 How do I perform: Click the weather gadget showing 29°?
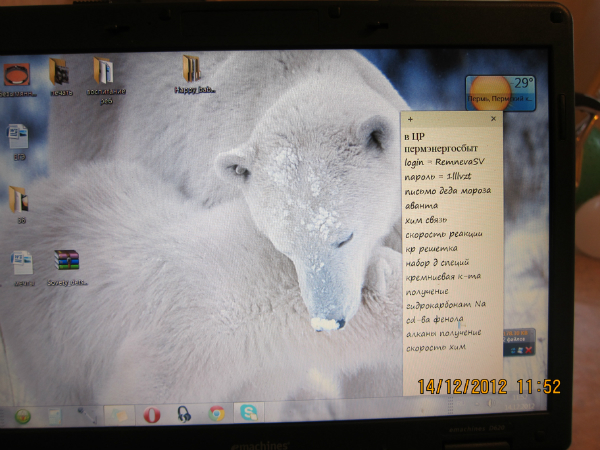click(x=500, y=92)
